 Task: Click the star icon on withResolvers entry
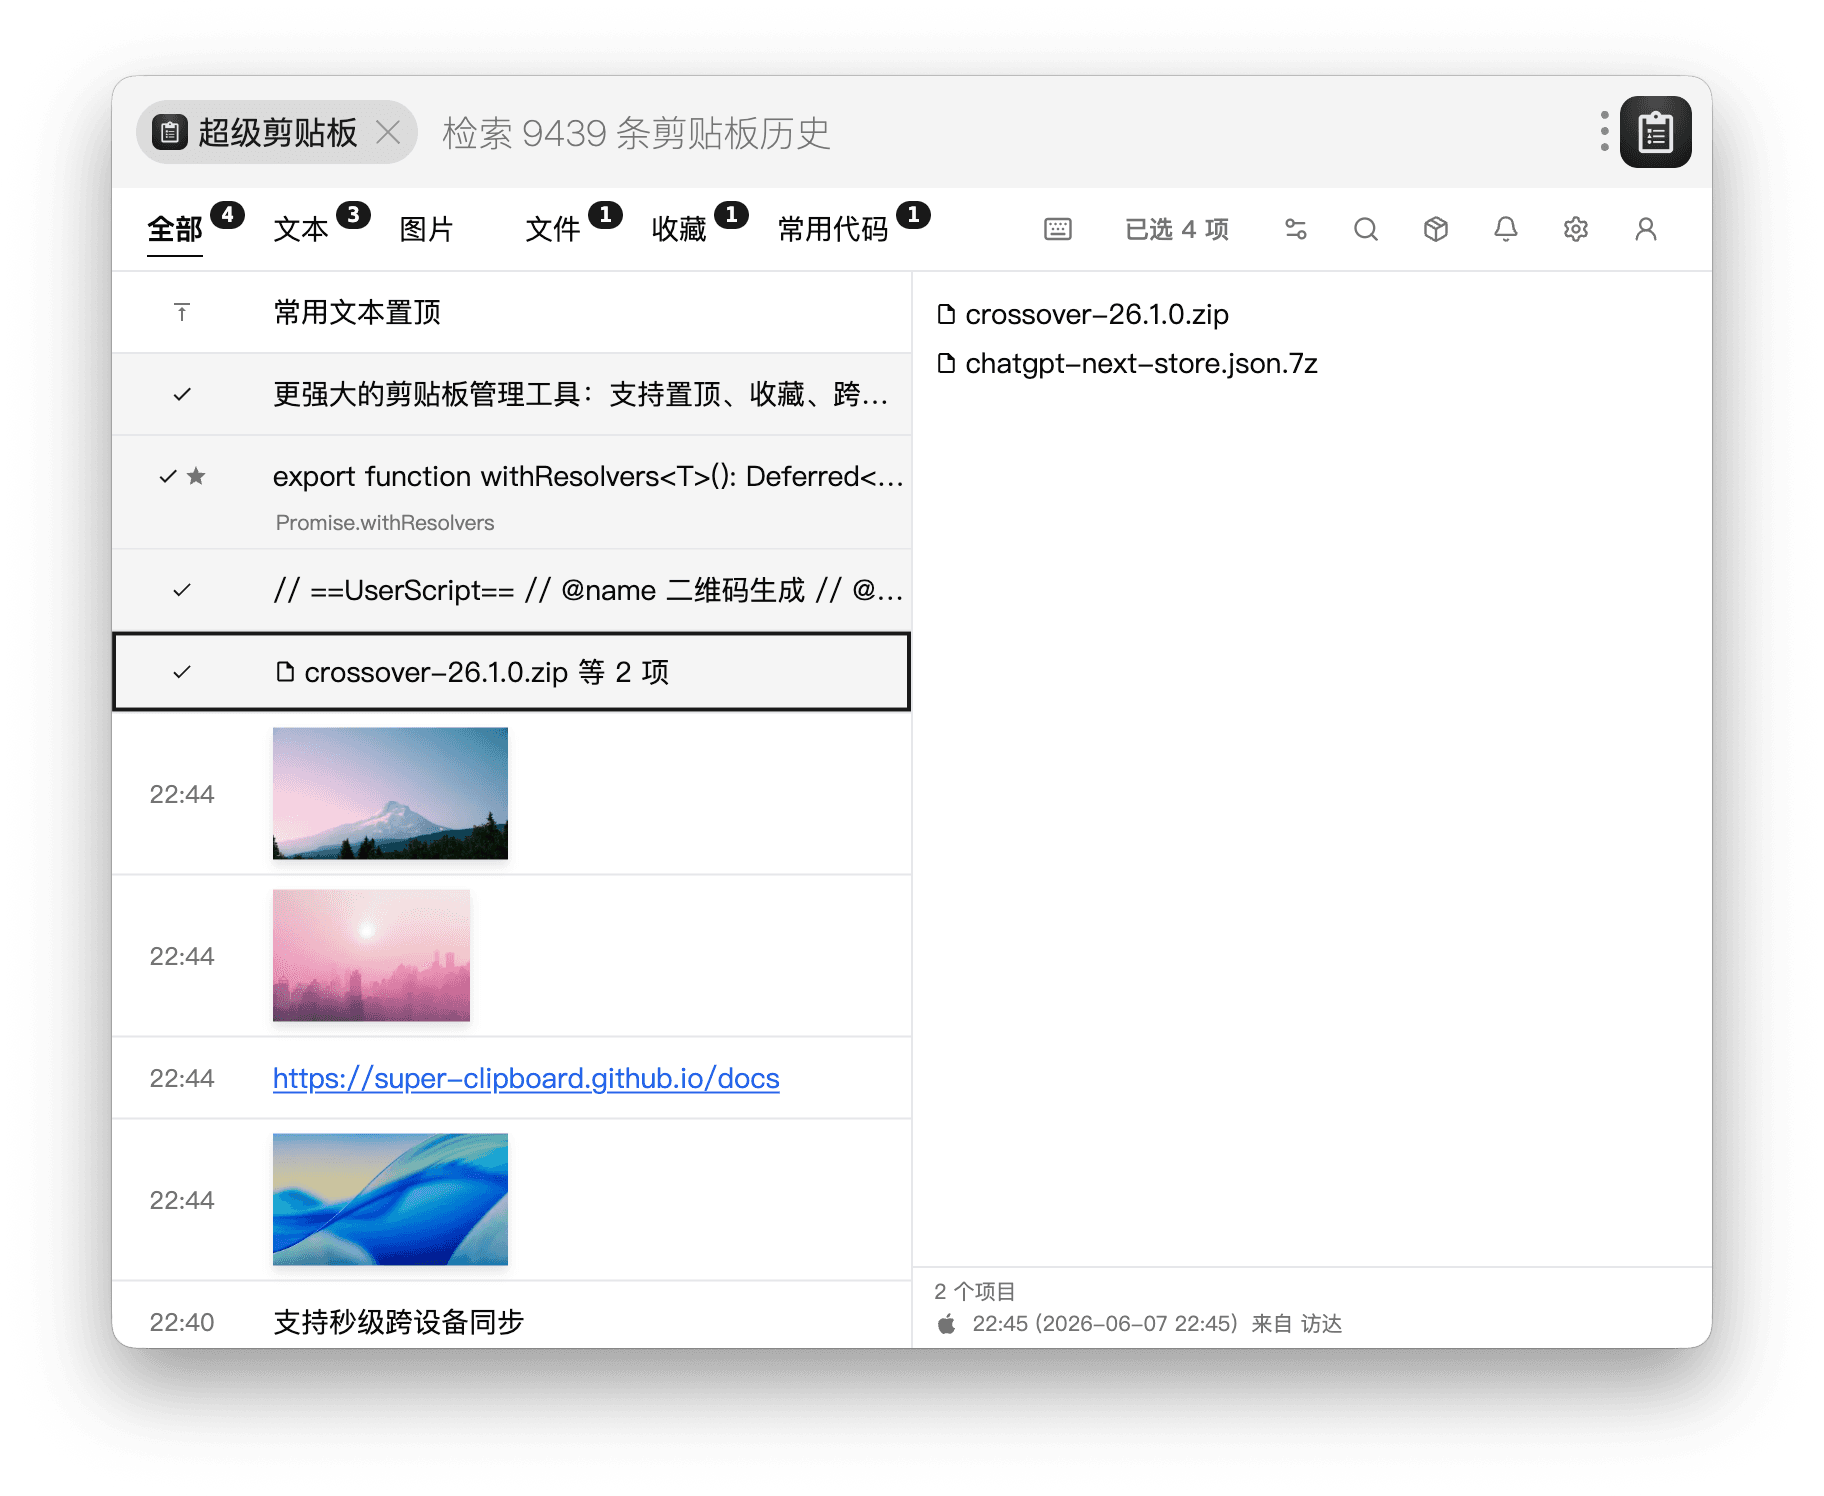coord(197,477)
